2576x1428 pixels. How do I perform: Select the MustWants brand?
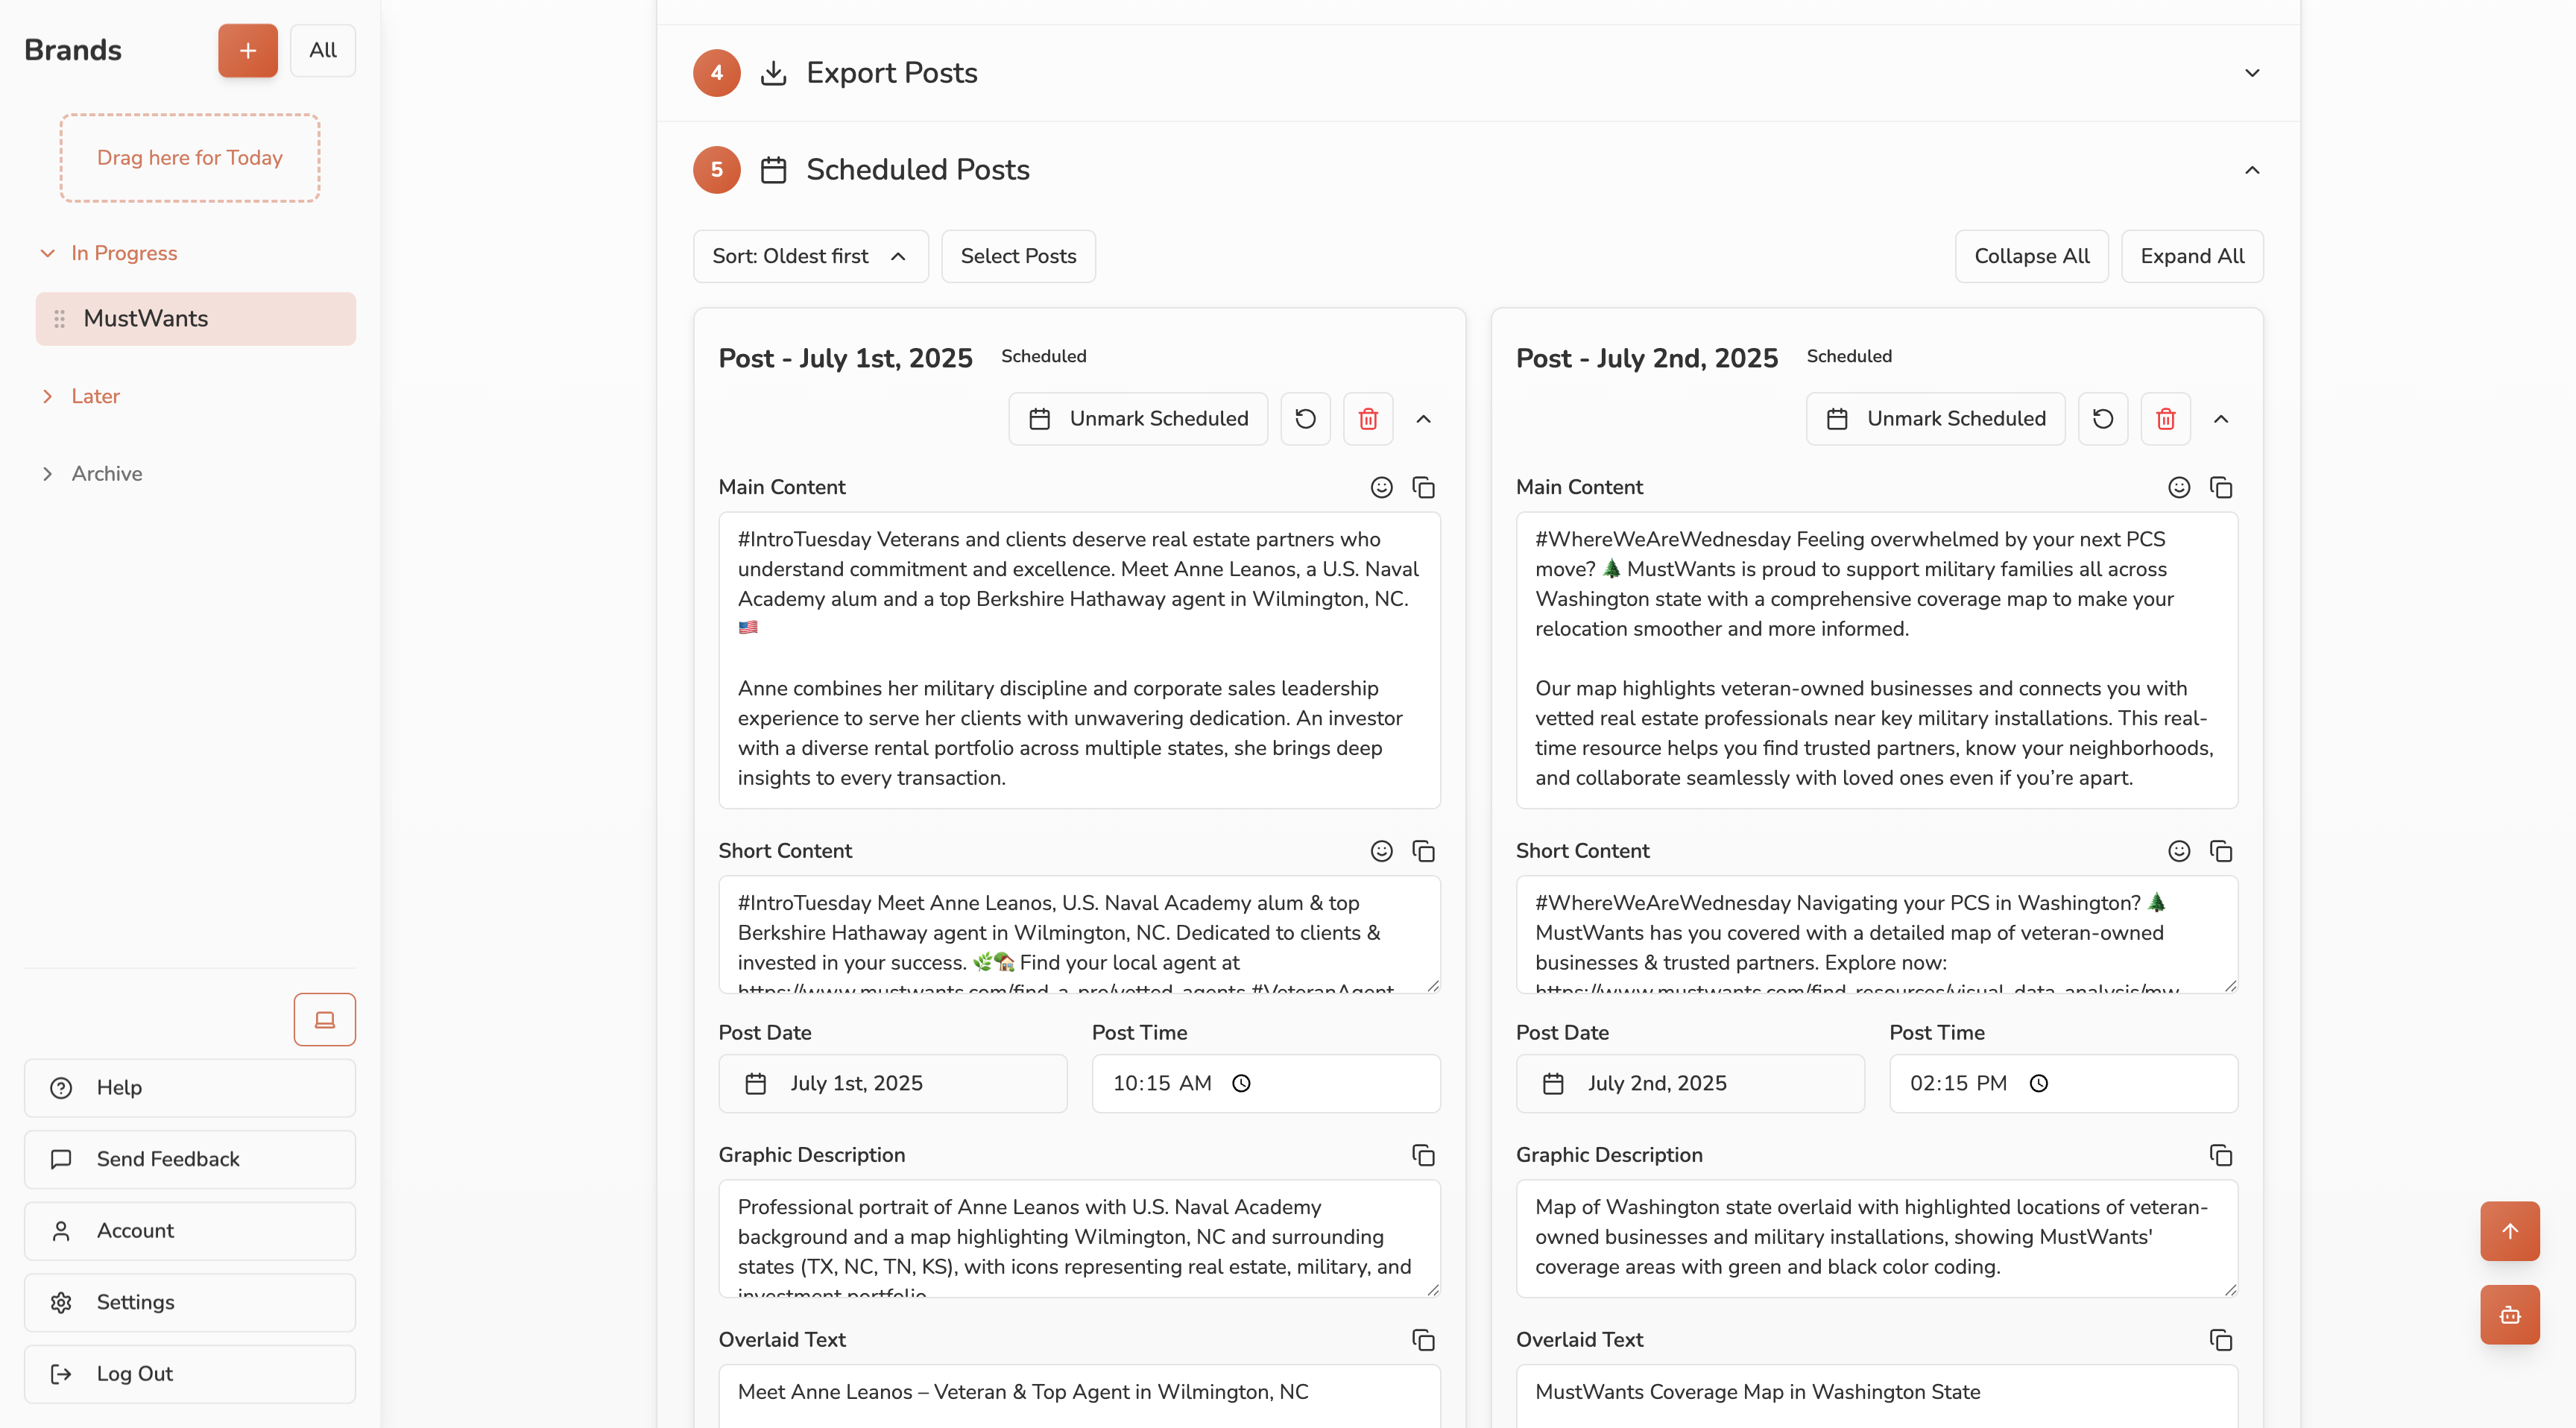coord(196,319)
